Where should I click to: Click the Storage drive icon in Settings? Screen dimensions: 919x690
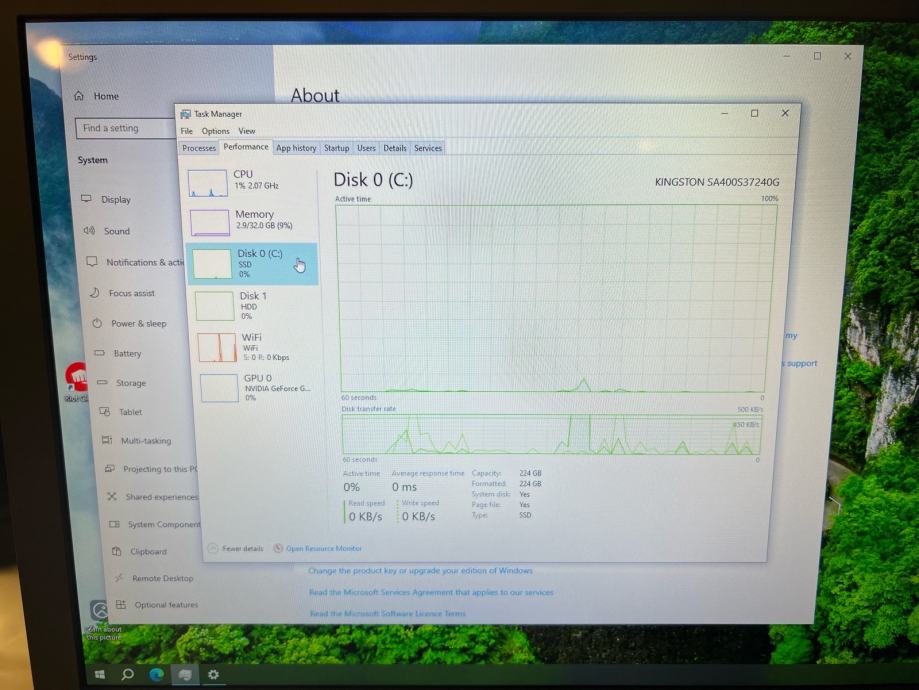pos(103,382)
